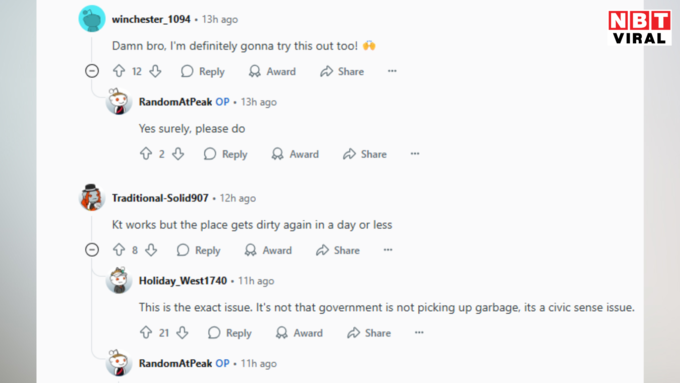The height and width of the screenshot is (383, 680).
Task: Upvote RandomAtPeak's 'Yes surely, please do' reply
Action: click(x=146, y=154)
